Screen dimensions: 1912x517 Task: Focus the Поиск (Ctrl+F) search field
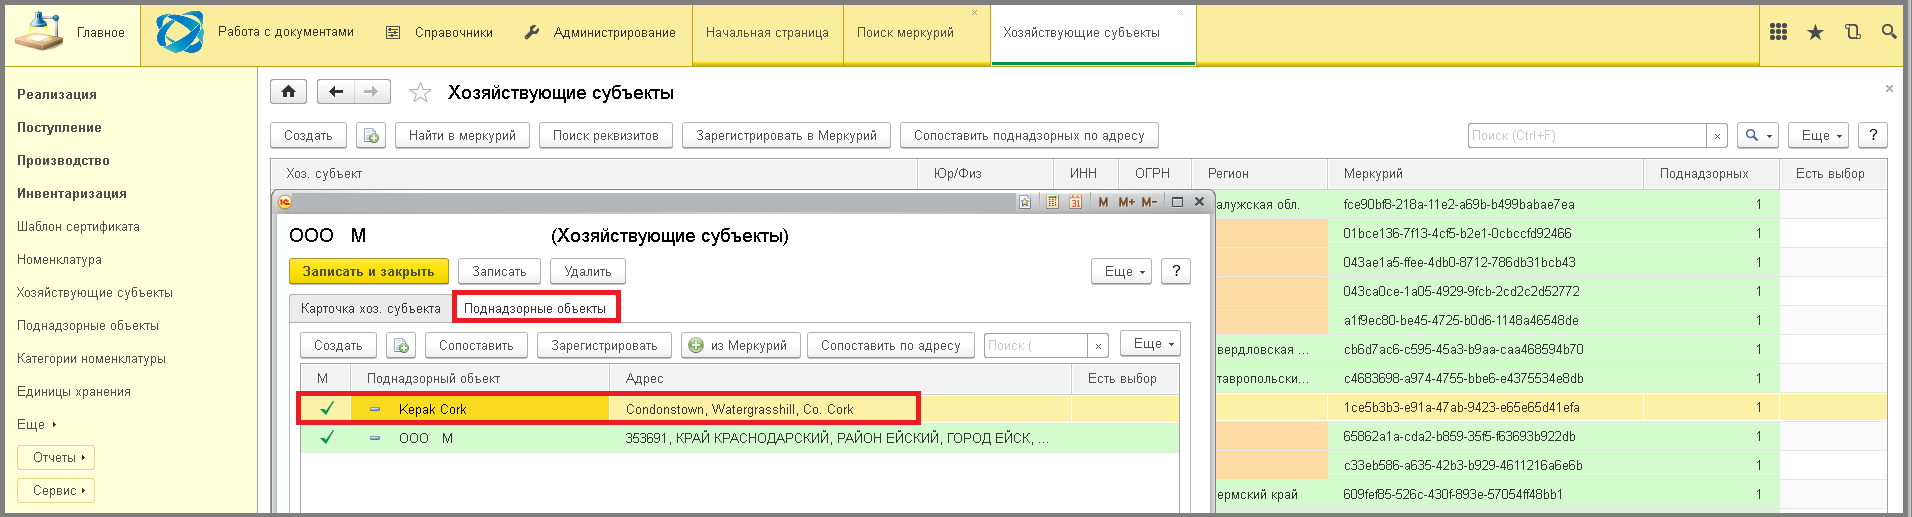(x=1587, y=135)
